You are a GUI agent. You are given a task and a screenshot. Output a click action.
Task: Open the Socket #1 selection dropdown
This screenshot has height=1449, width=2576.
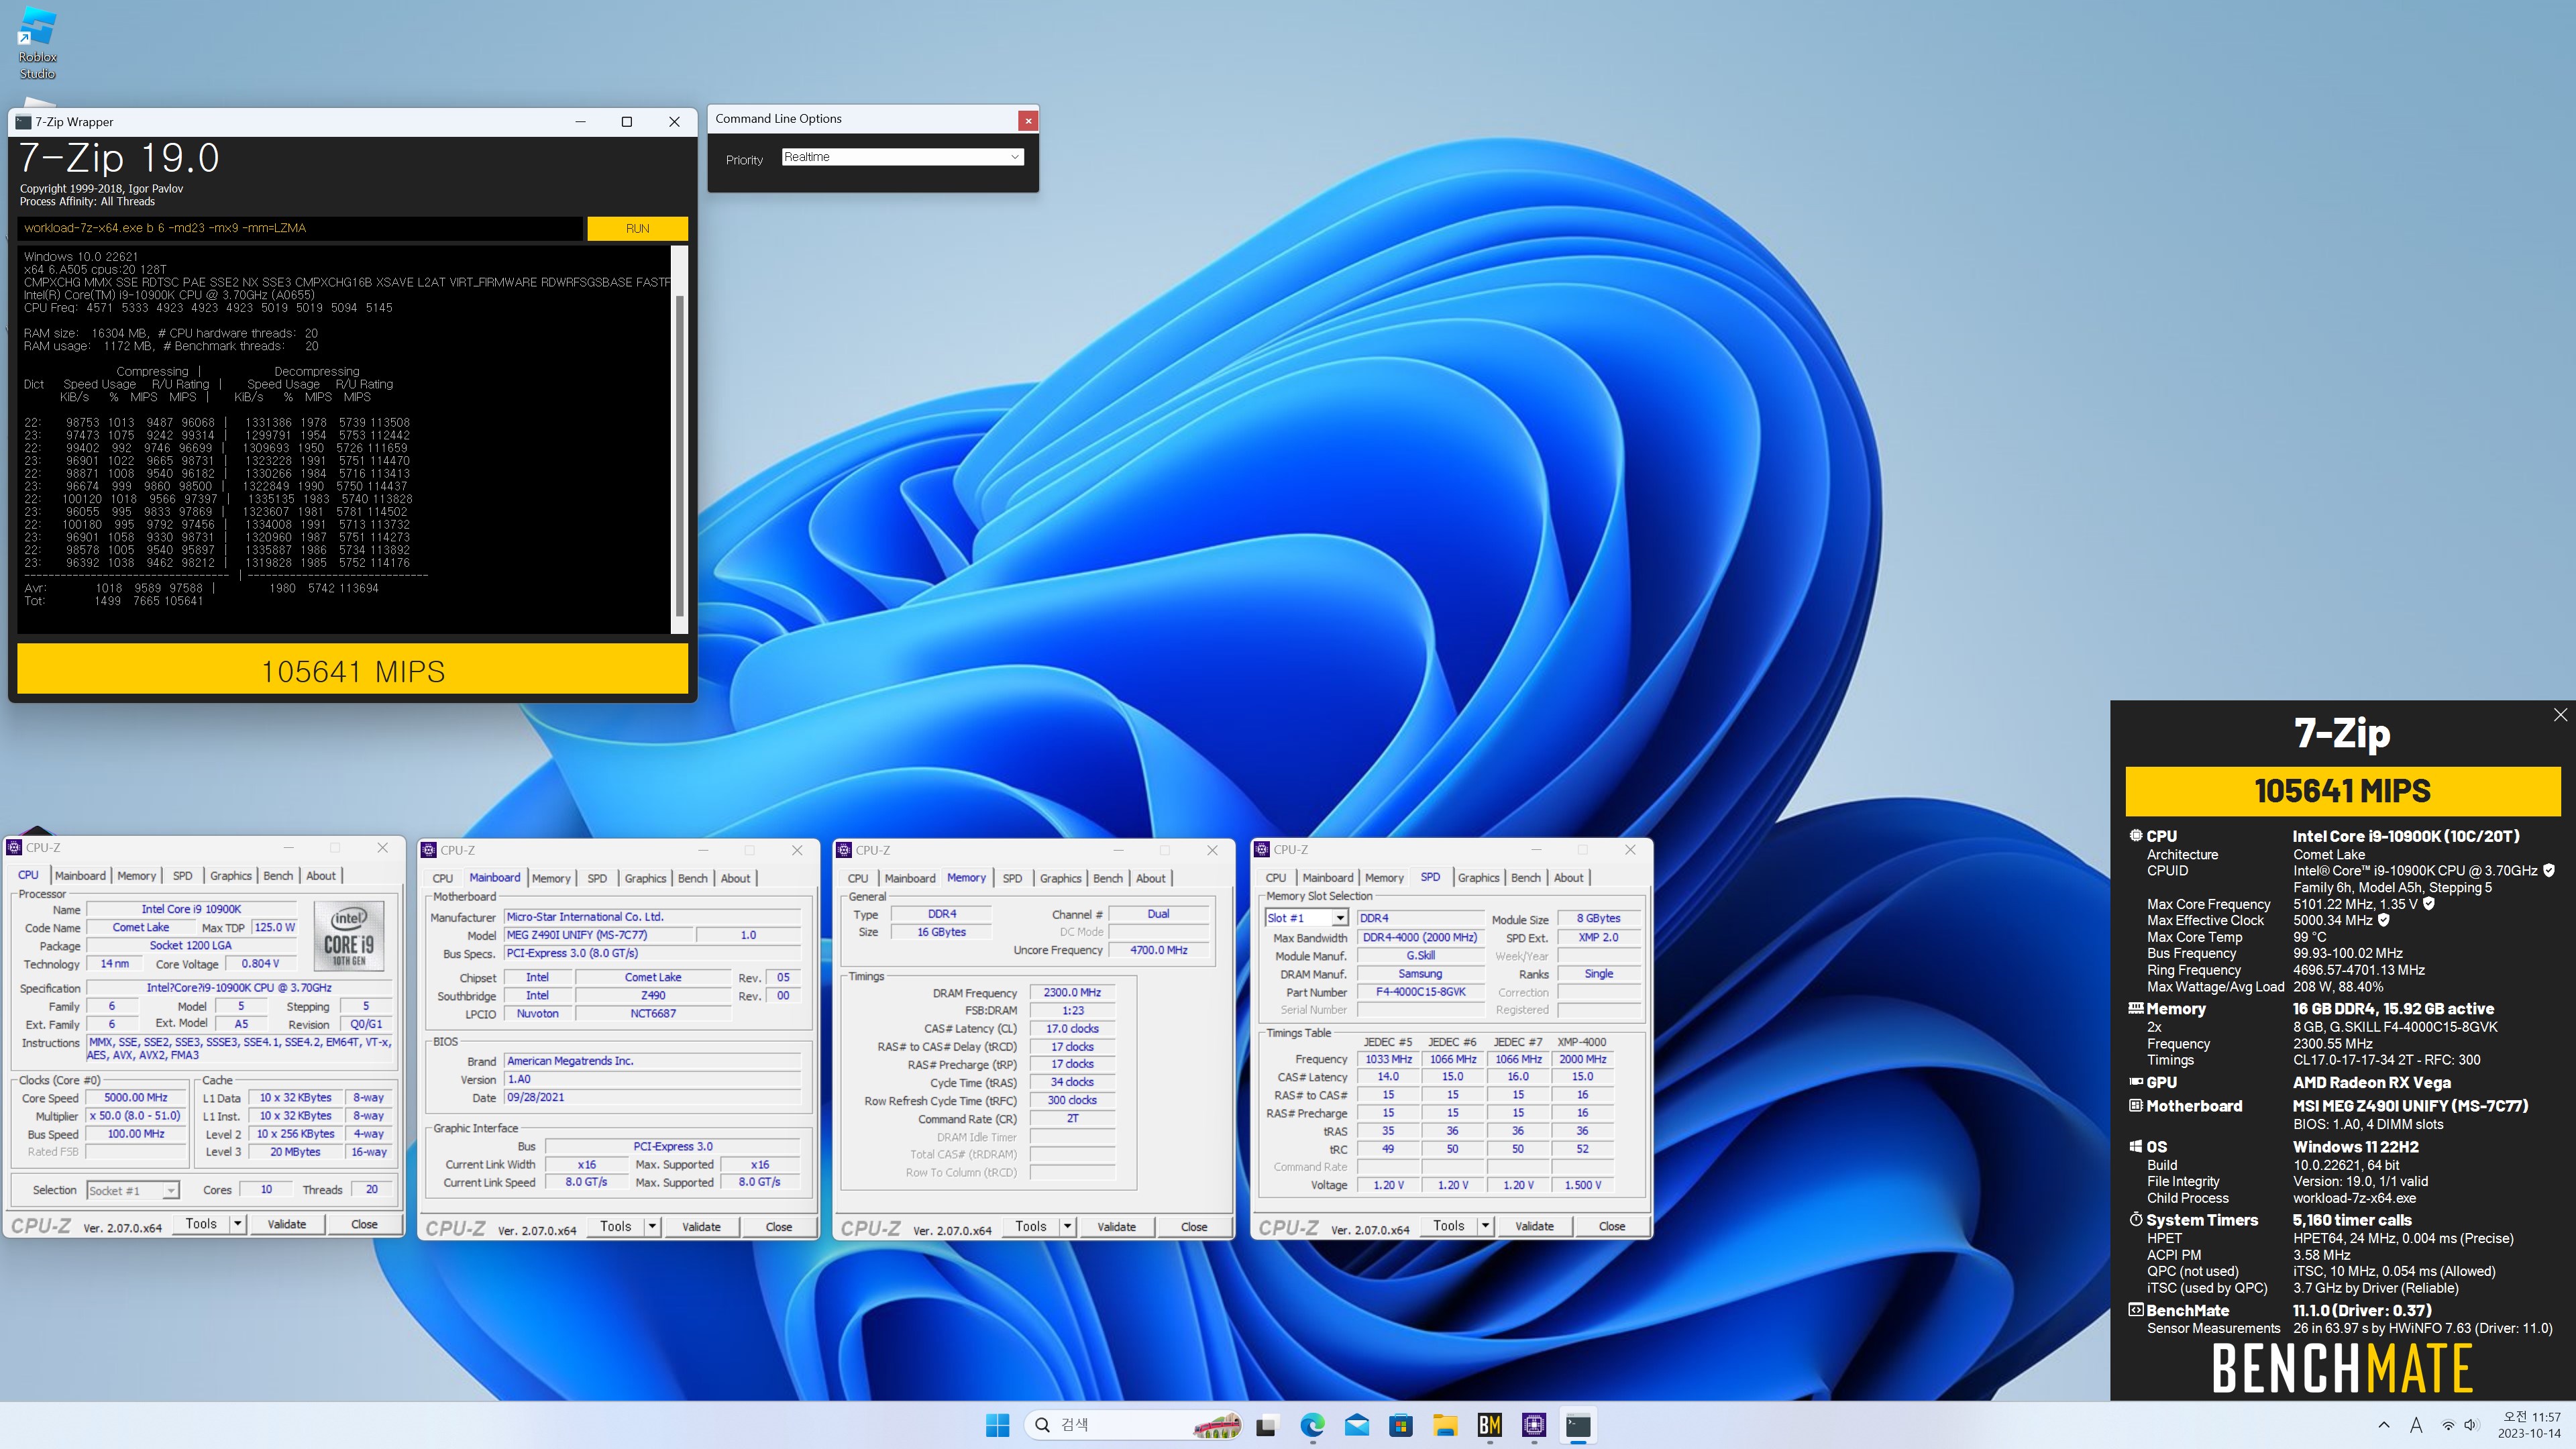[x=132, y=1190]
